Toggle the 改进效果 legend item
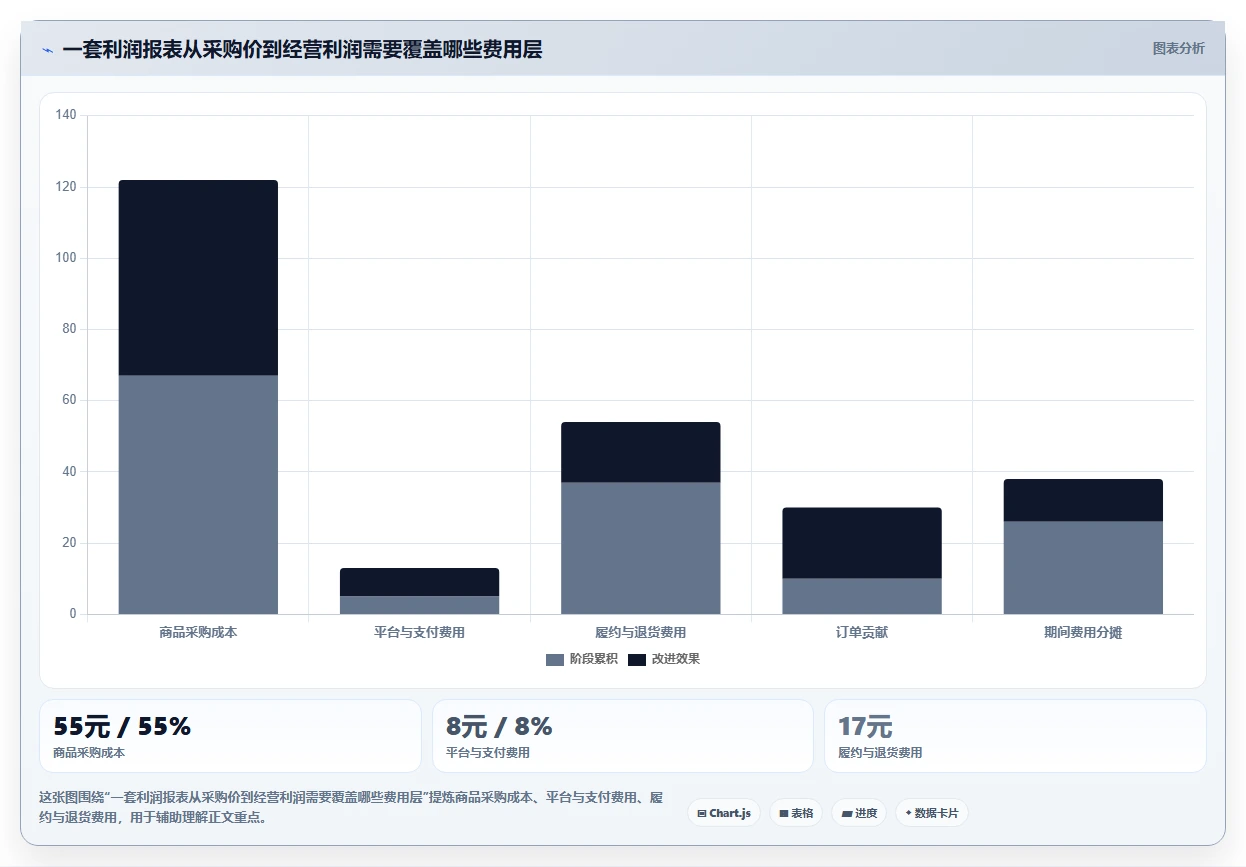The width and height of the screenshot is (1246, 867). [x=663, y=659]
